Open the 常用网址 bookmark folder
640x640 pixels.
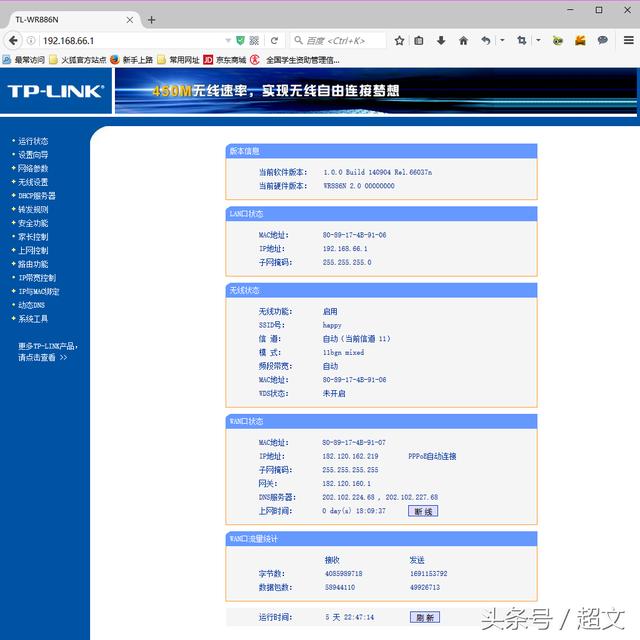(x=178, y=60)
